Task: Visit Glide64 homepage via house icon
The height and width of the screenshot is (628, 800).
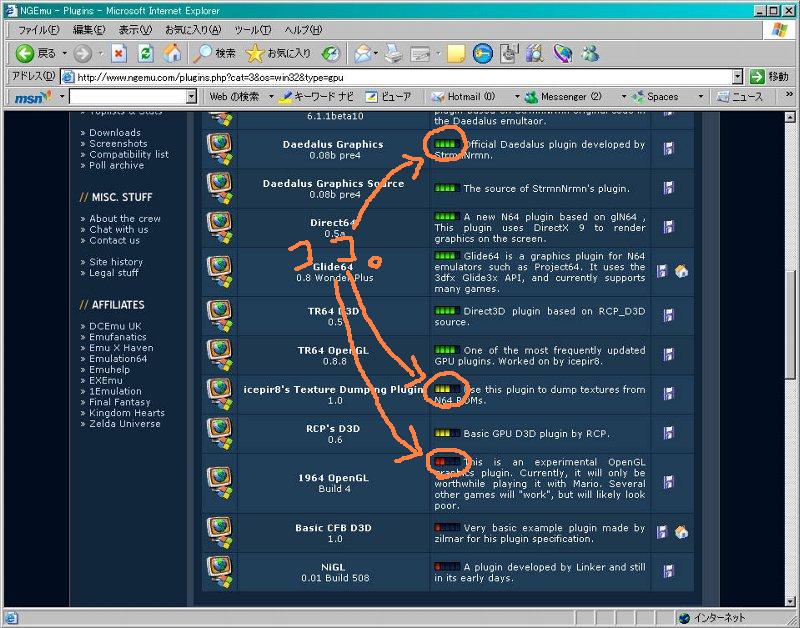Action: click(681, 271)
